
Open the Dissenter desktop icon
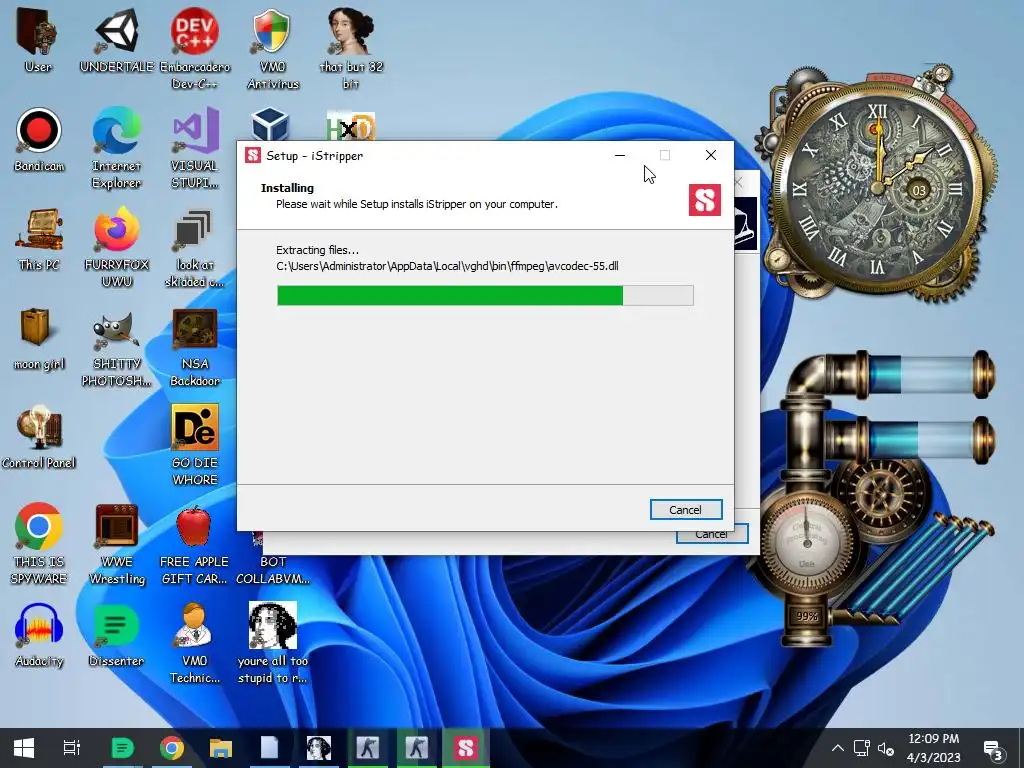pos(117,635)
